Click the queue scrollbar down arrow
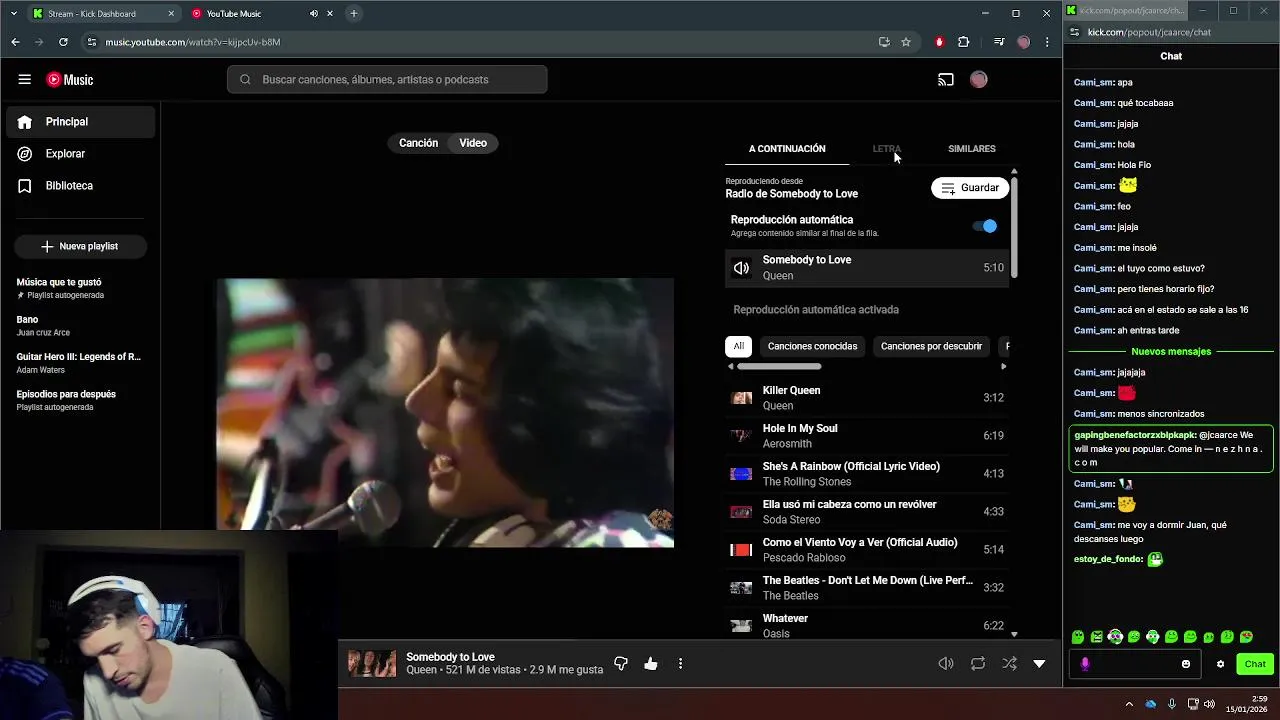Screen dimensions: 1280x720 tap(1014, 634)
